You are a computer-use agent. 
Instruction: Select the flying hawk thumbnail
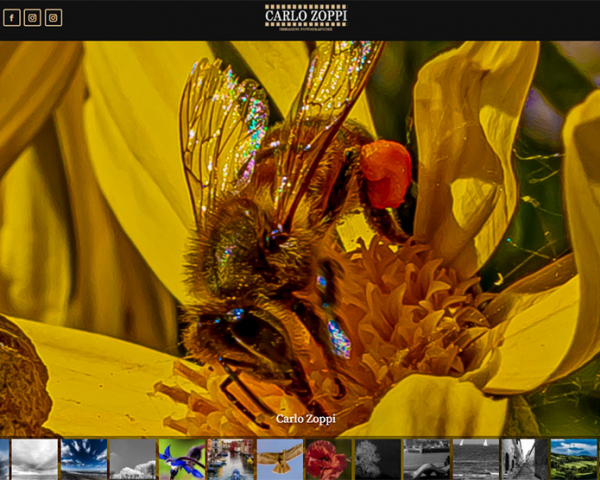pos(280,459)
